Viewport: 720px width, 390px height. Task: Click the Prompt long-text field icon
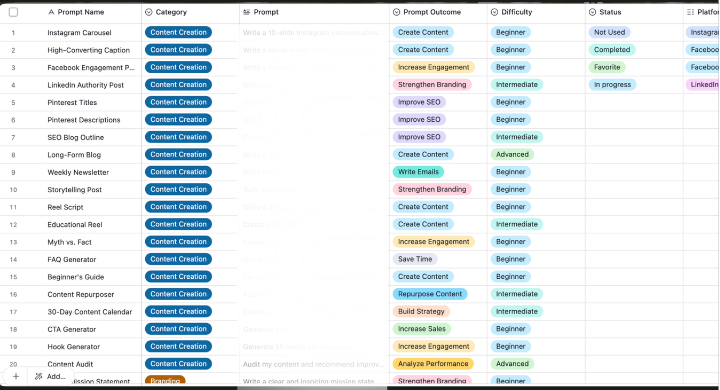click(247, 12)
